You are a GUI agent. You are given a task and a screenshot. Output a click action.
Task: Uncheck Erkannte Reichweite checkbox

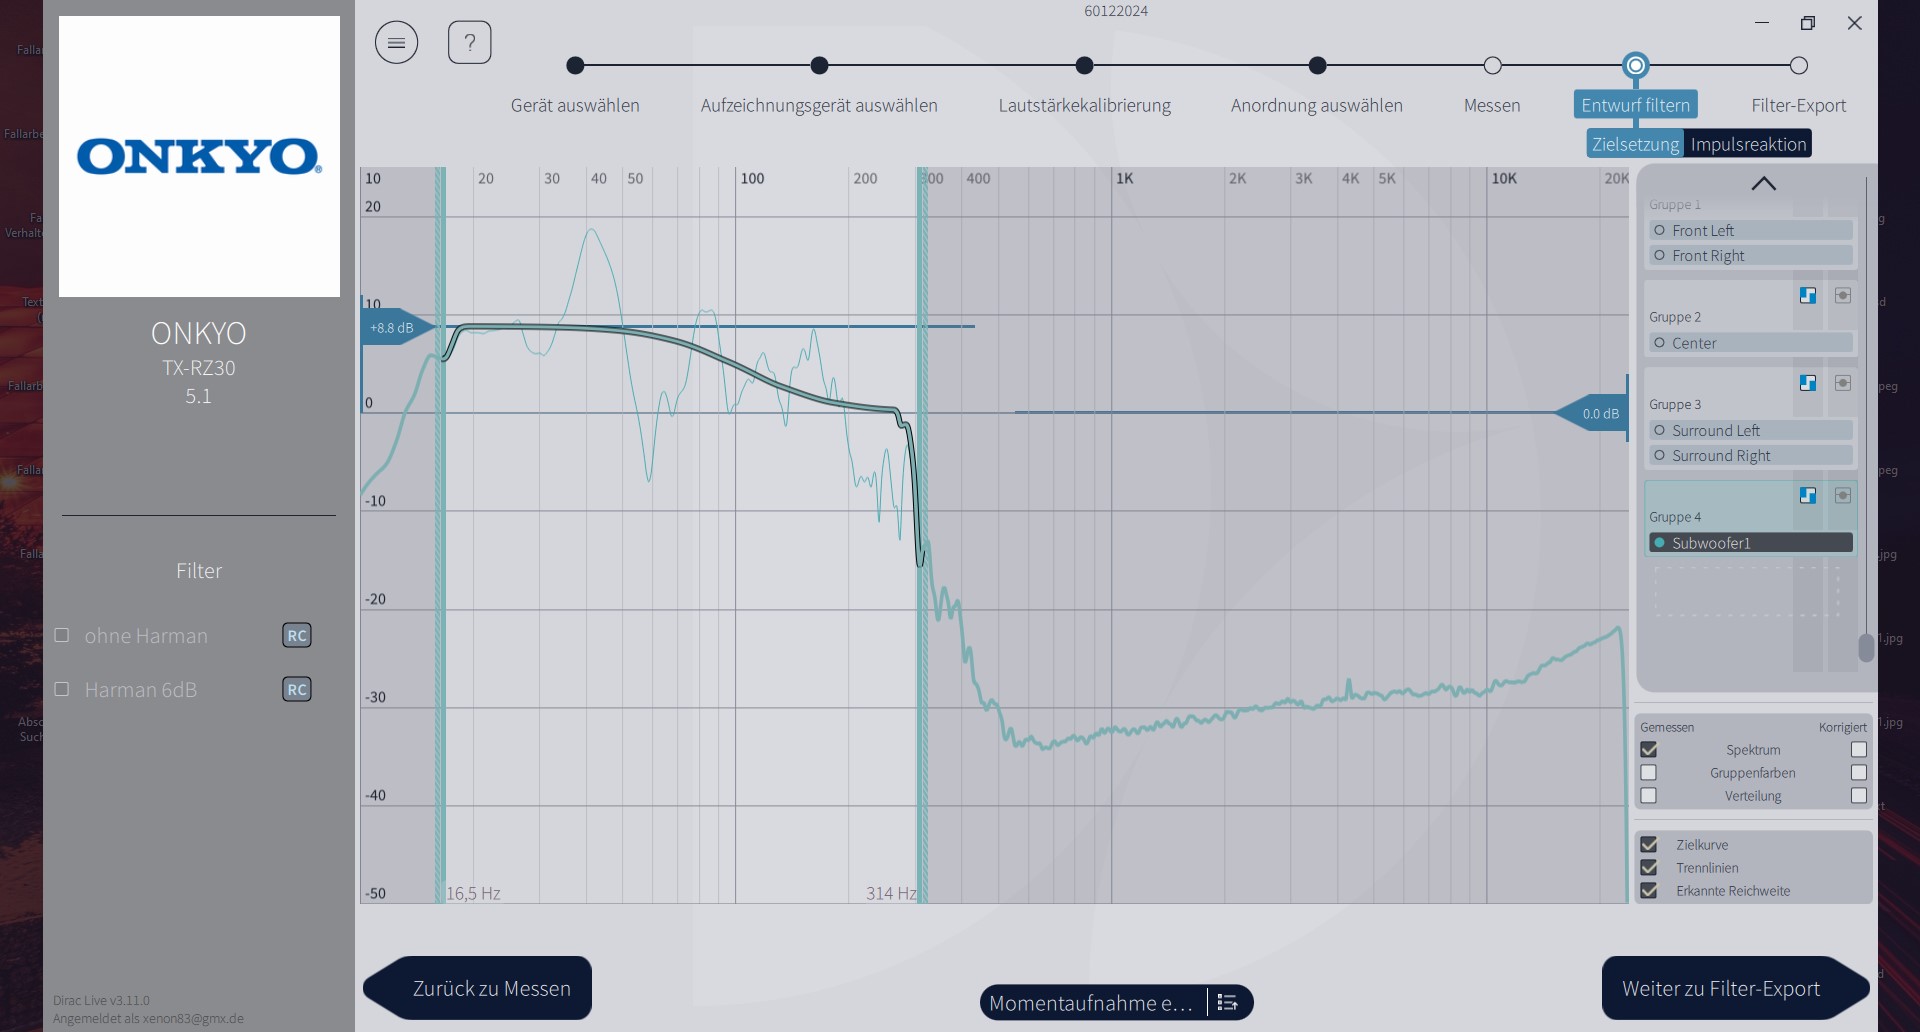coord(1649,891)
